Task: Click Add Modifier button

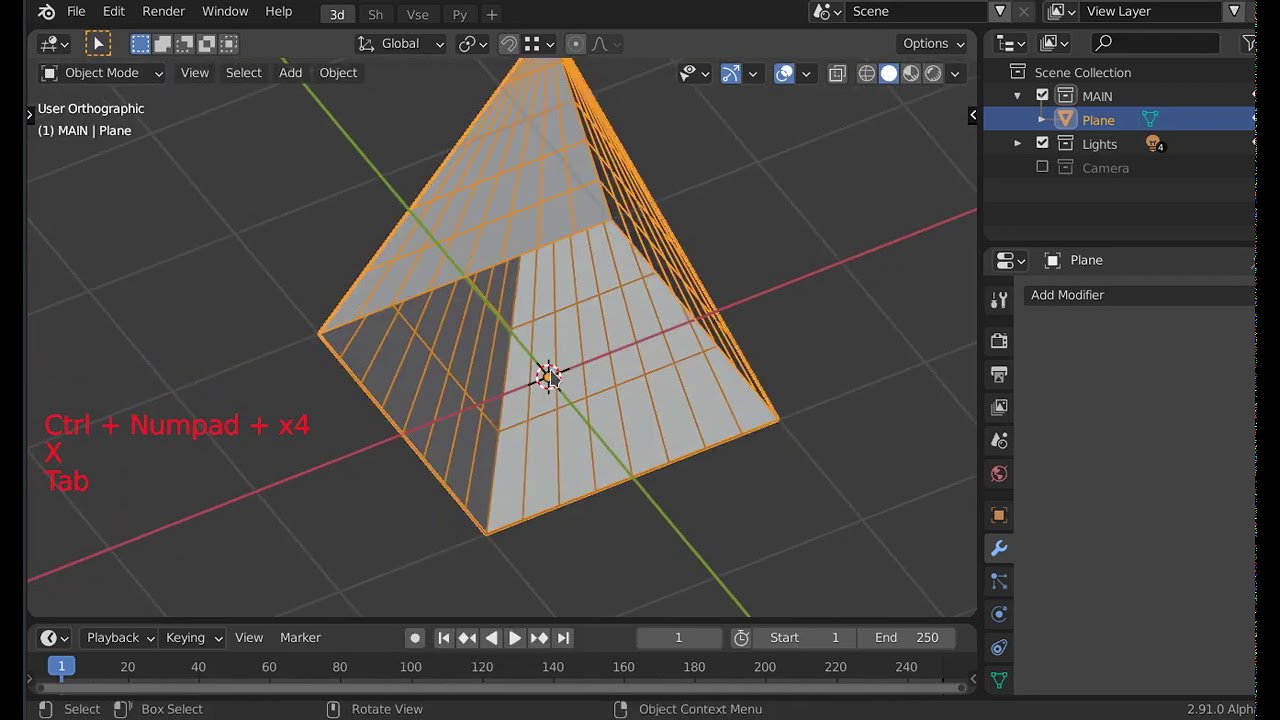Action: [x=1140, y=295]
